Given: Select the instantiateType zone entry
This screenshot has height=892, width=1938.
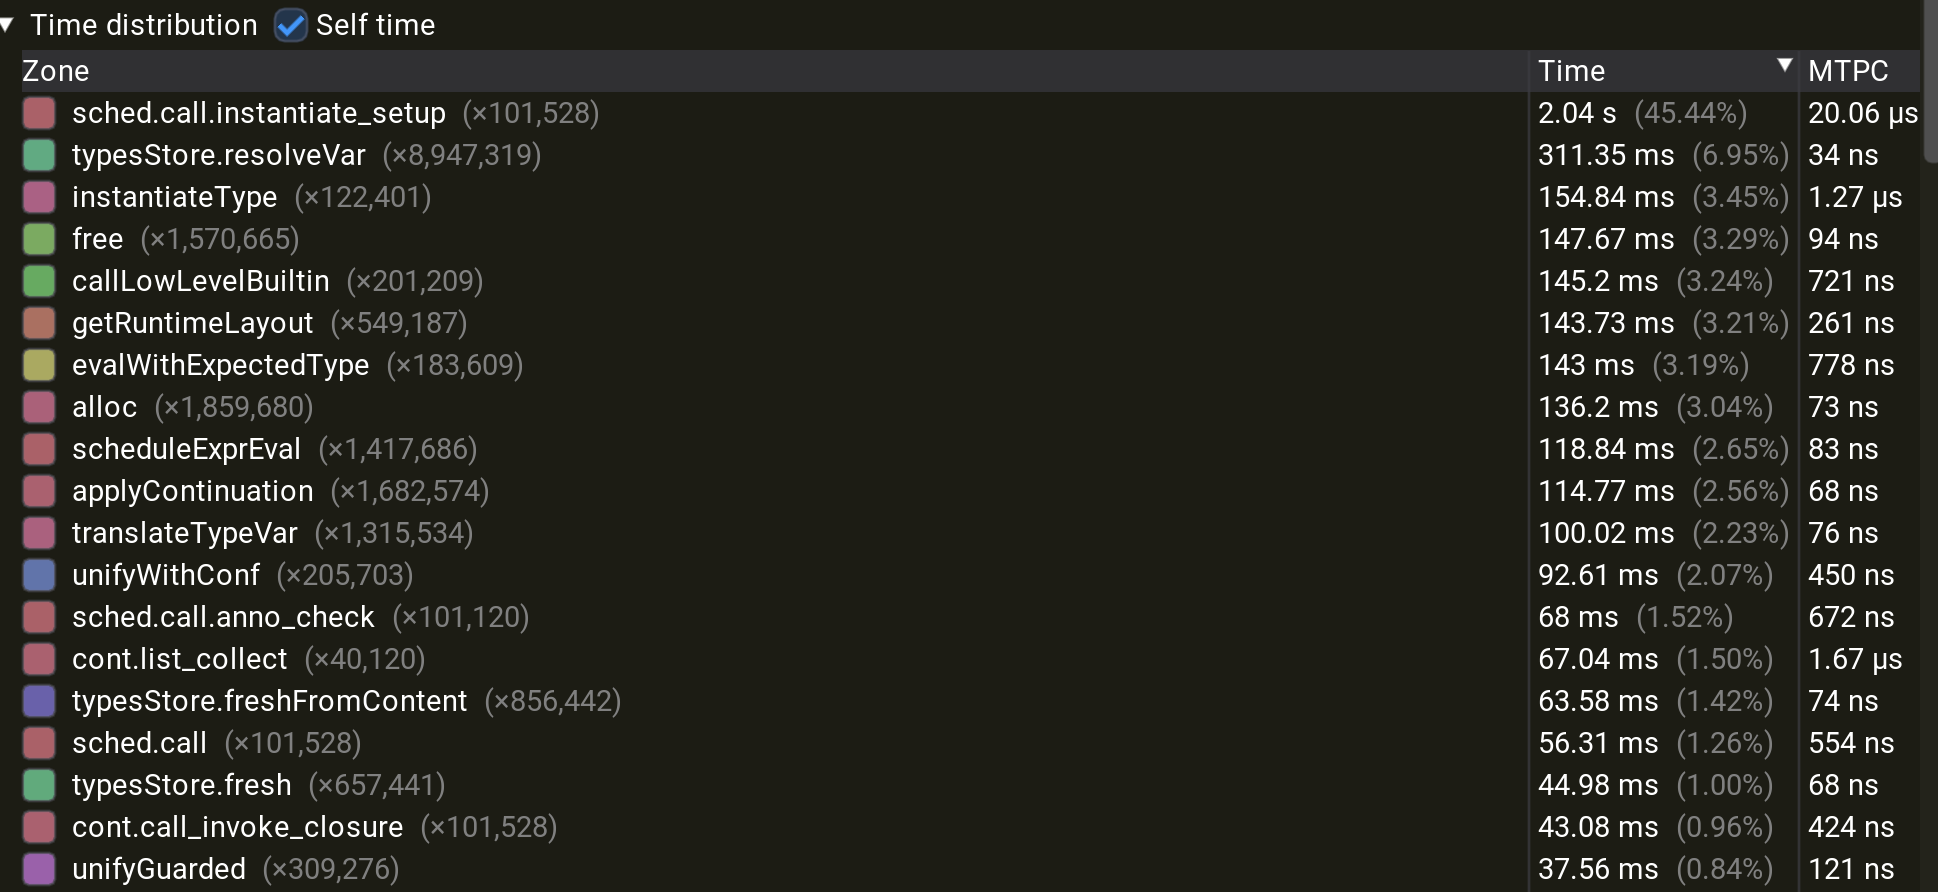Looking at the screenshot, I should point(174,197).
